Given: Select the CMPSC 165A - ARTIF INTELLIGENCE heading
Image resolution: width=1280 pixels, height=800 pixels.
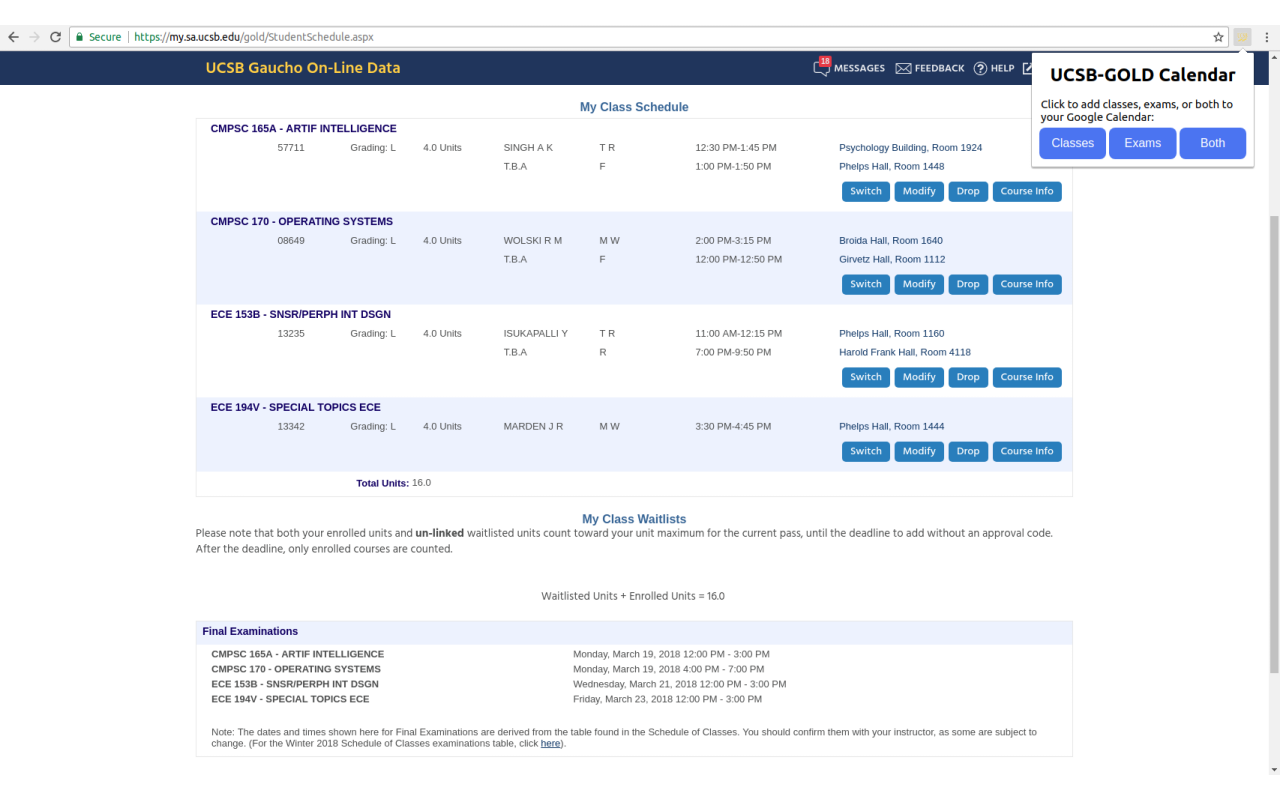Looking at the screenshot, I should point(303,129).
